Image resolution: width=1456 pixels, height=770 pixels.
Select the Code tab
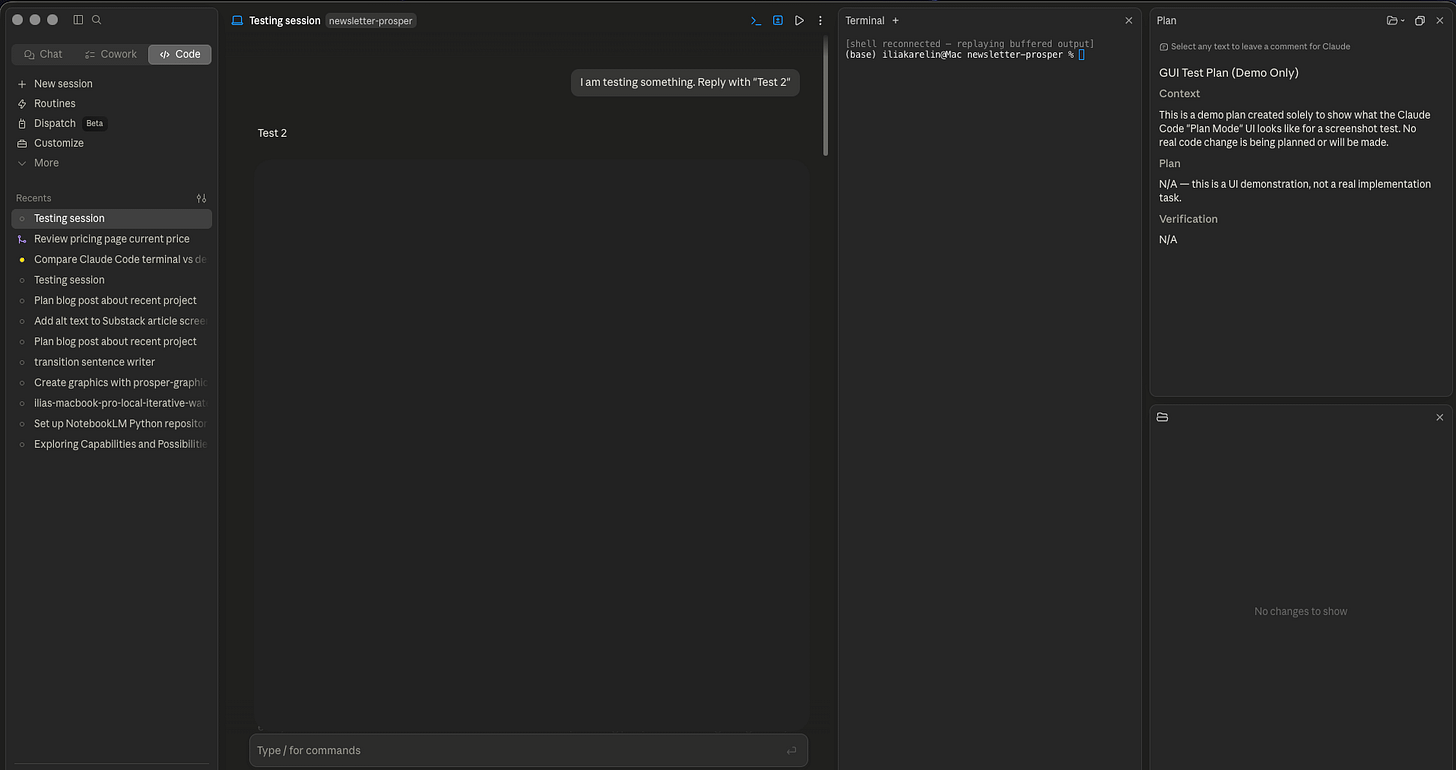pyautogui.click(x=180, y=54)
